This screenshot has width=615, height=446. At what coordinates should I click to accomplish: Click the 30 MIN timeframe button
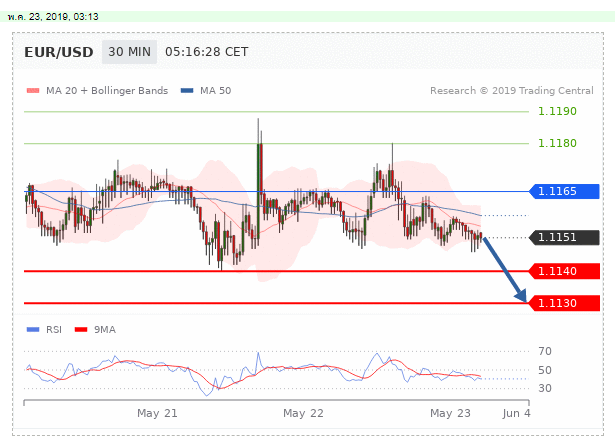[x=129, y=52]
